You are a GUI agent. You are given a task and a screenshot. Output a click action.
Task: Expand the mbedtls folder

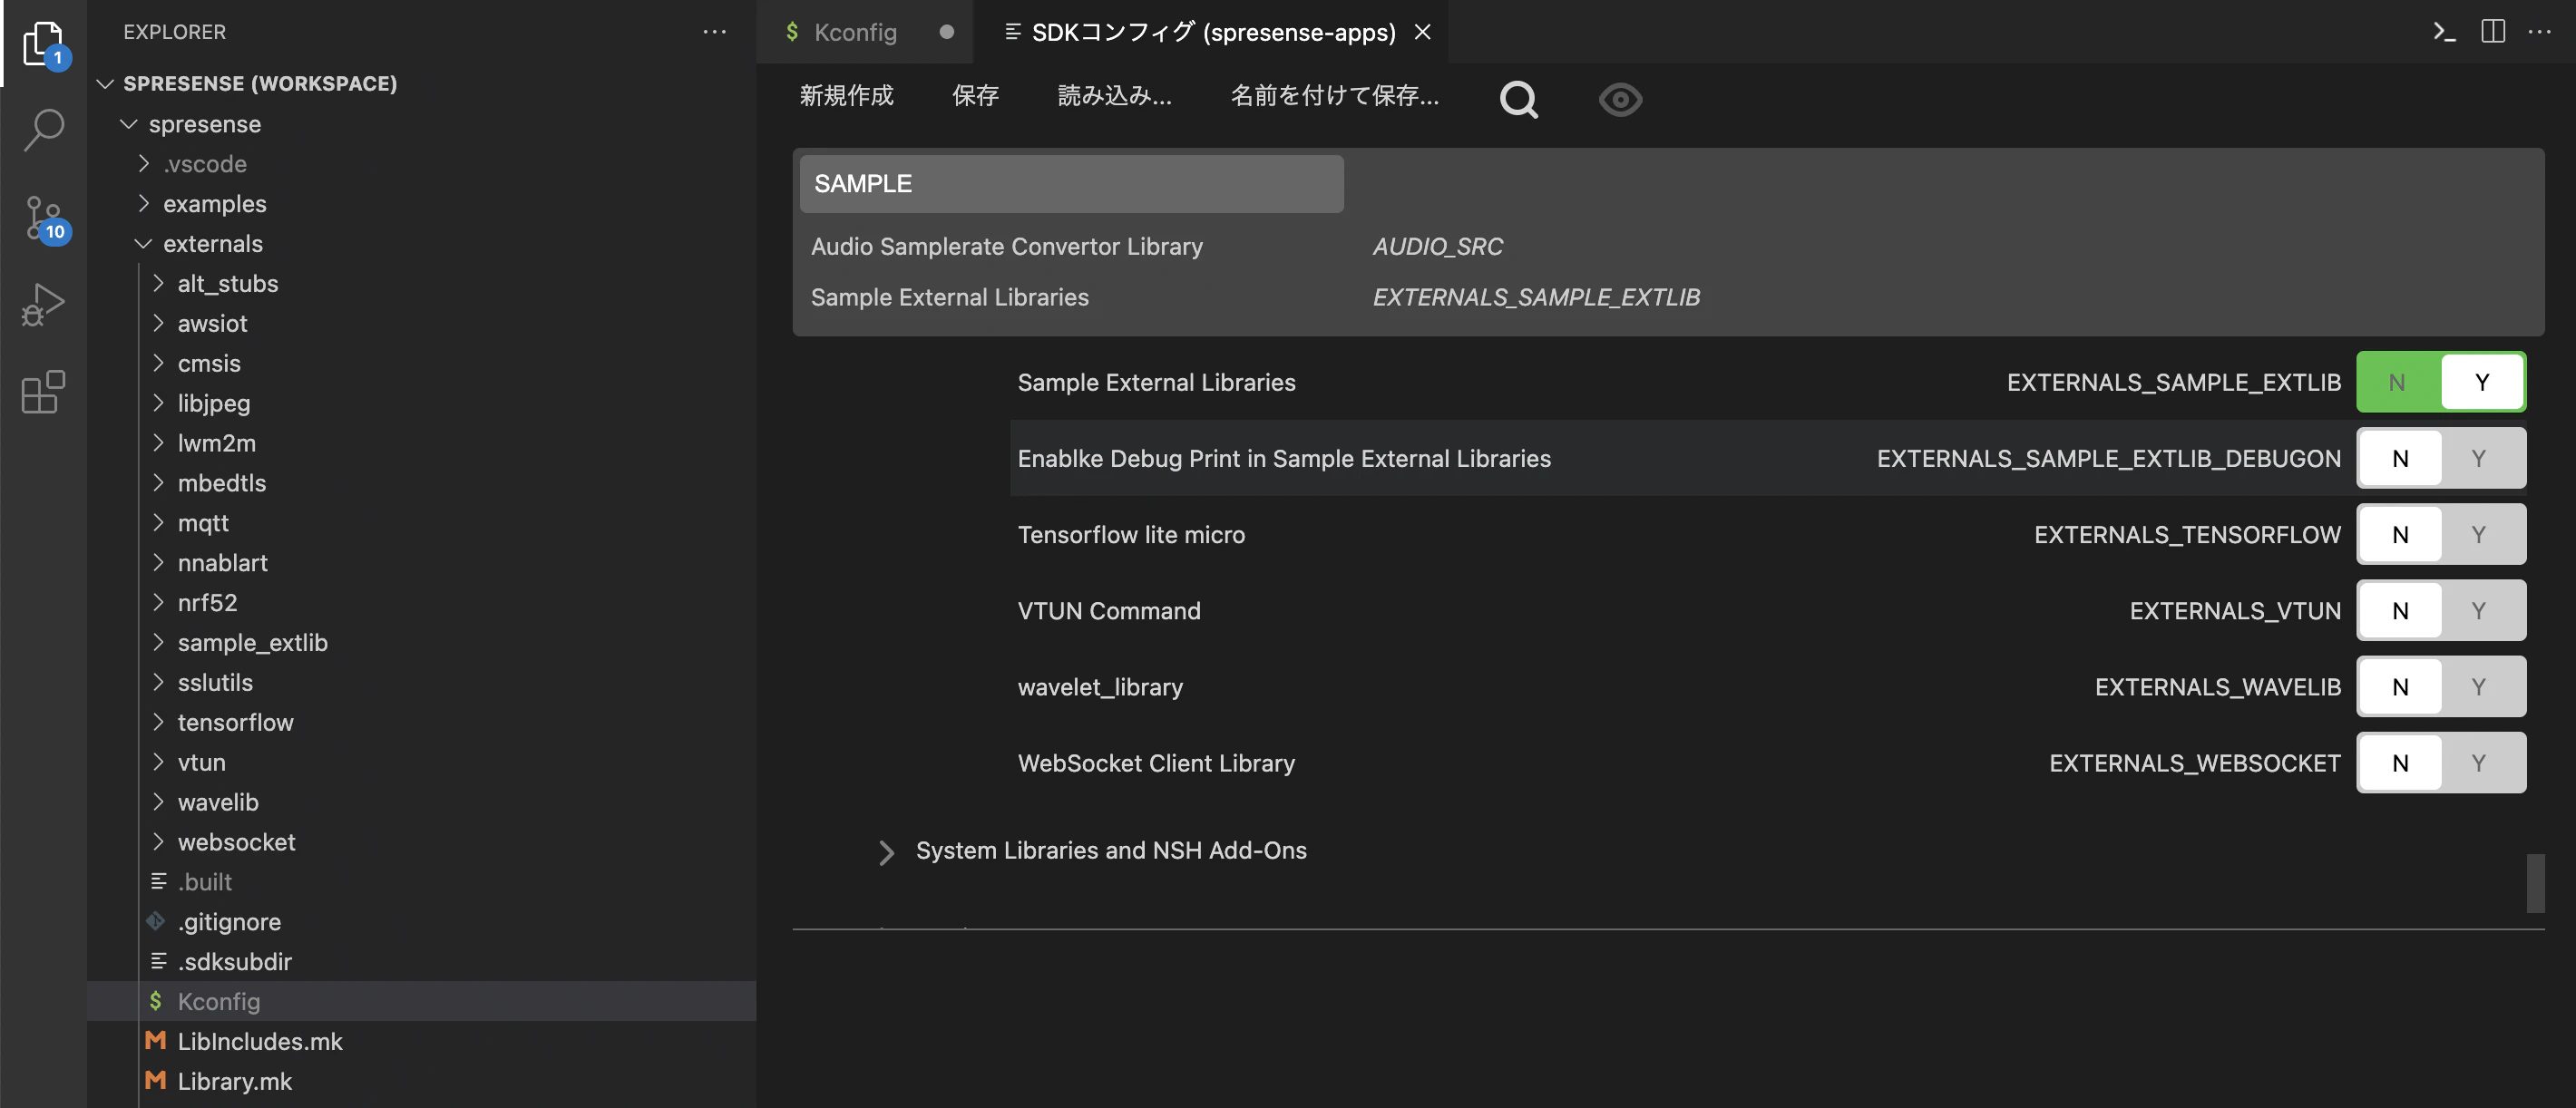click(x=158, y=482)
